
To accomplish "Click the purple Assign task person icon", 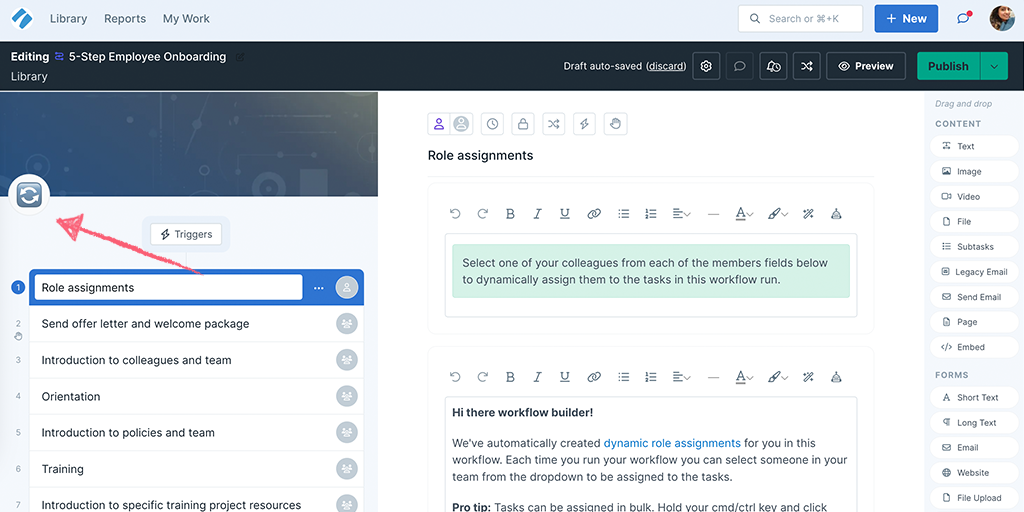I will tap(440, 123).
